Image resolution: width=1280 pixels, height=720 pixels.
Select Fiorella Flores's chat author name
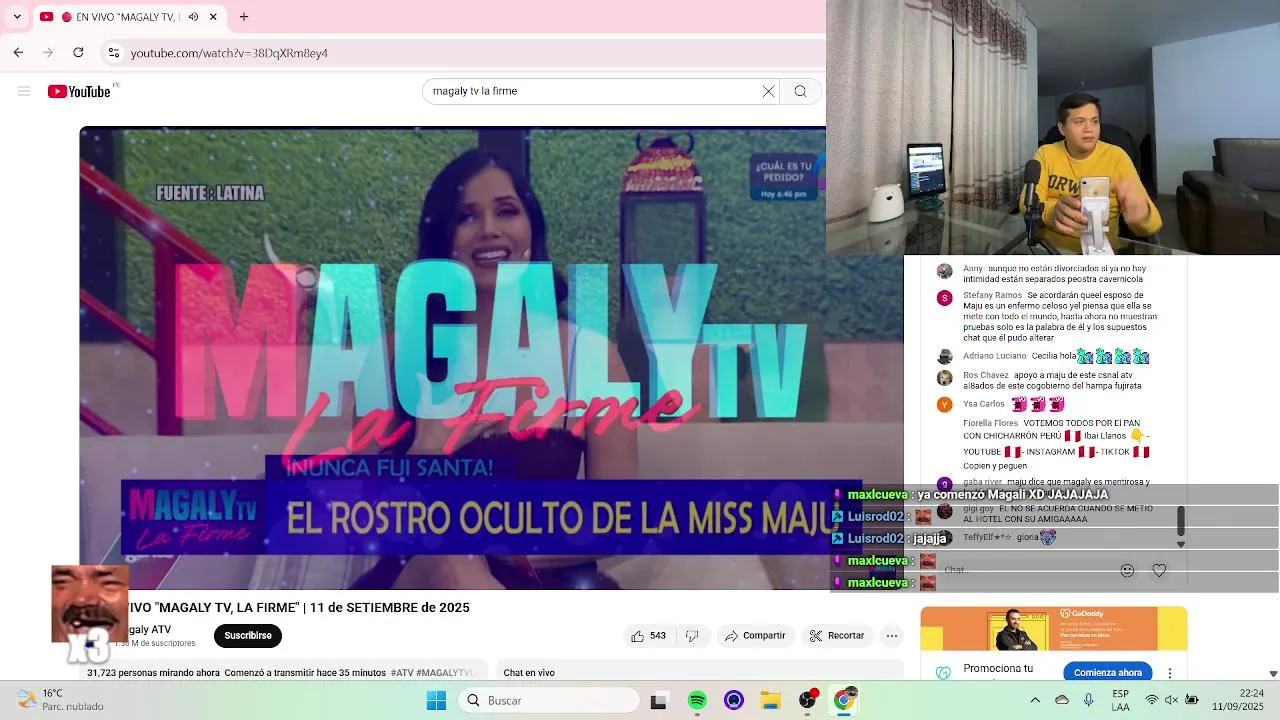(x=990, y=423)
